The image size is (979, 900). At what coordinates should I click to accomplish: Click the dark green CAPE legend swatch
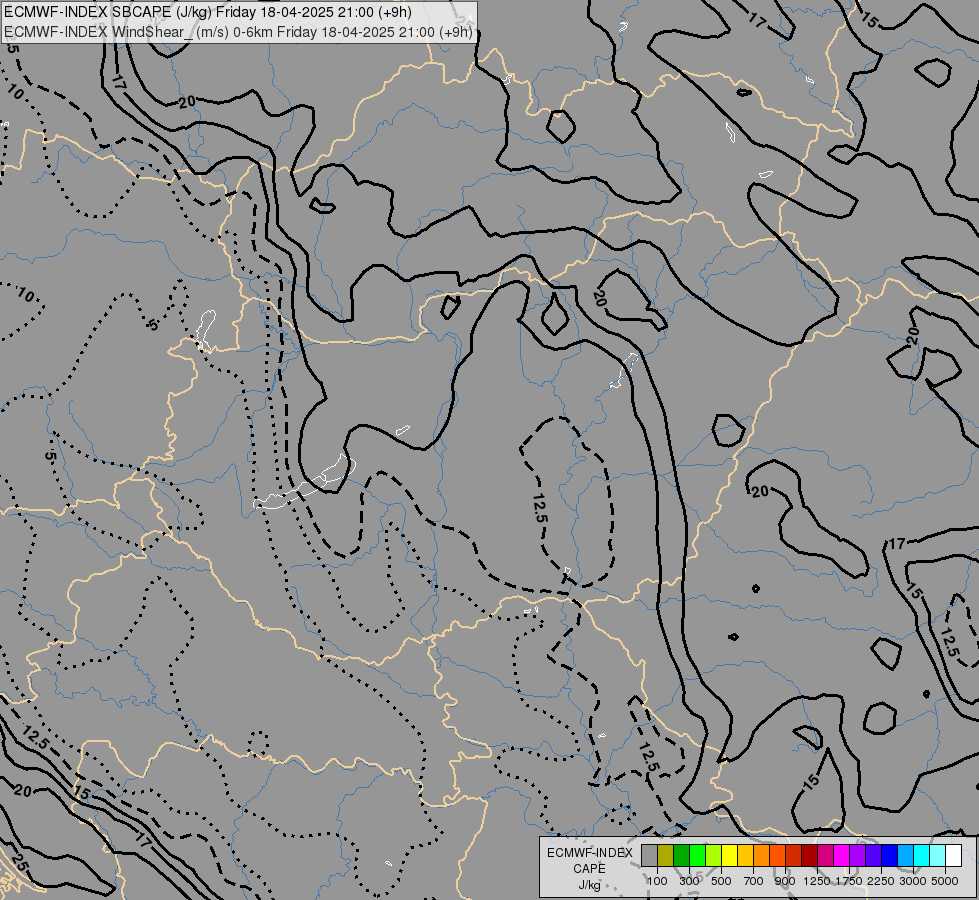pyautogui.click(x=681, y=855)
